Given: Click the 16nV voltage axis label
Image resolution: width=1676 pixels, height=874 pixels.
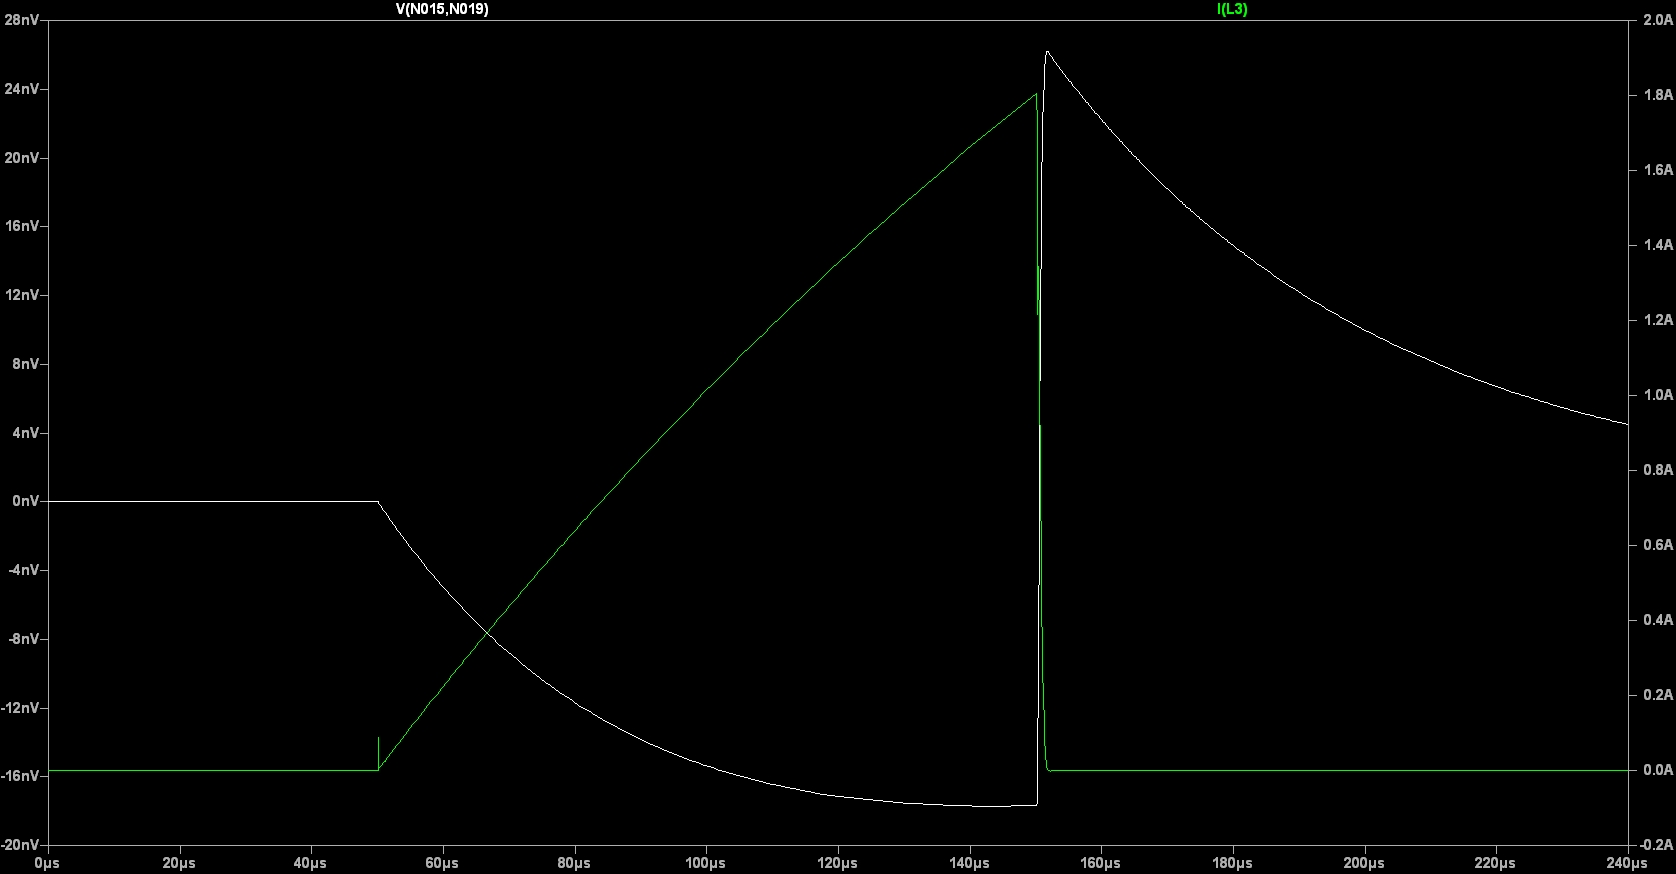Looking at the screenshot, I should click(21, 226).
